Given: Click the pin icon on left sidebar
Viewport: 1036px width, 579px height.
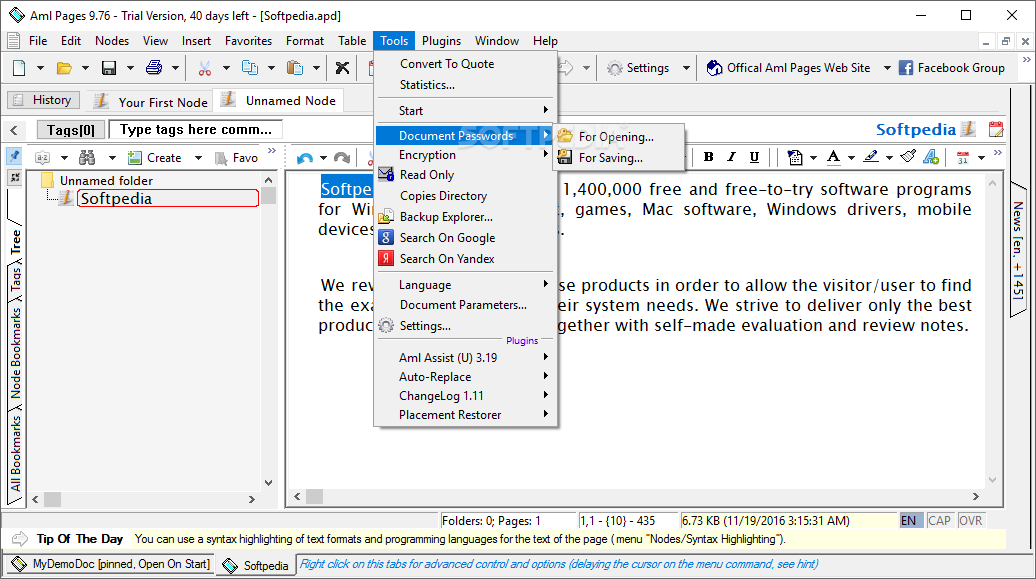Looking at the screenshot, I should (15, 156).
